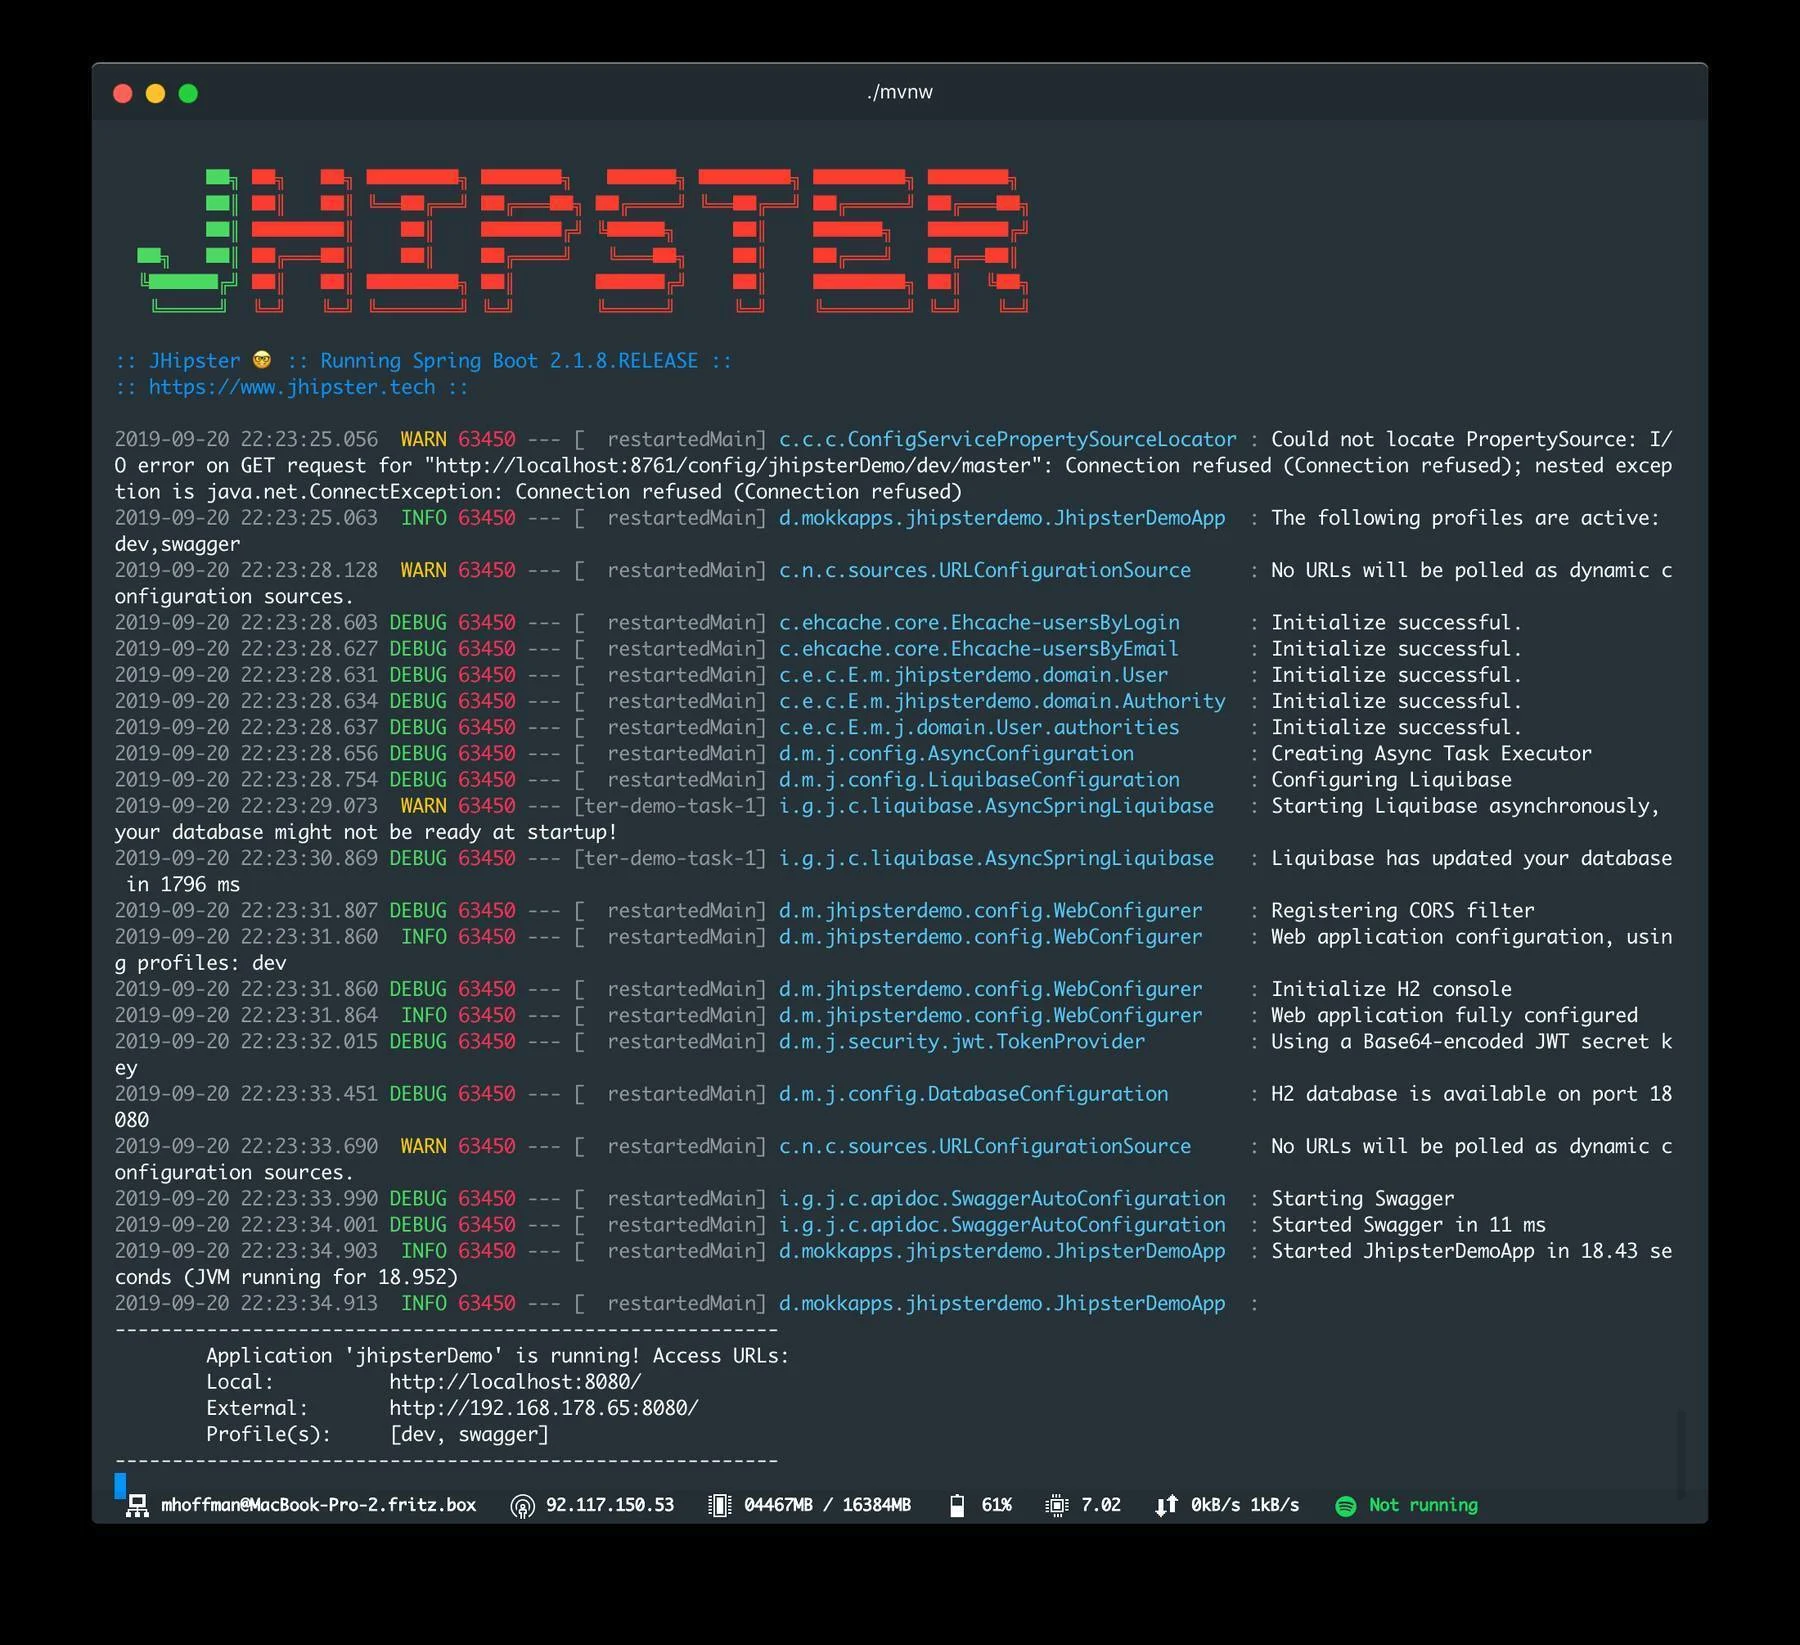Click the yellow minimize window button
Viewport: 1800px width, 1645px height.
[155, 93]
